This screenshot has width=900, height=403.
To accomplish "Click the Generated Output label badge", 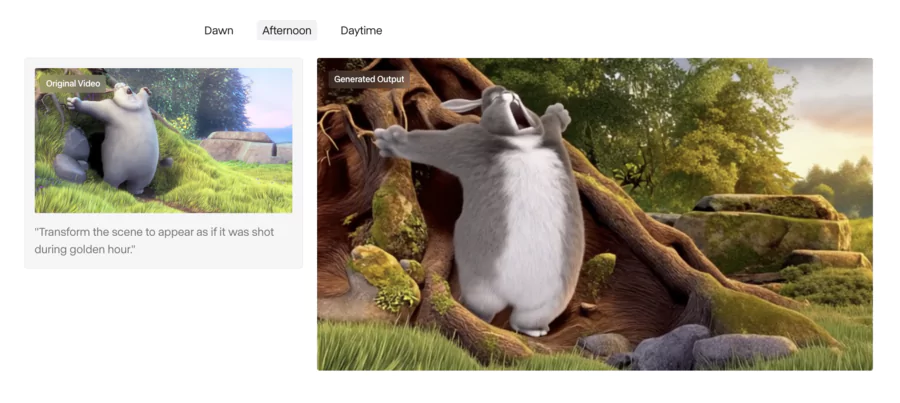I will click(369, 79).
